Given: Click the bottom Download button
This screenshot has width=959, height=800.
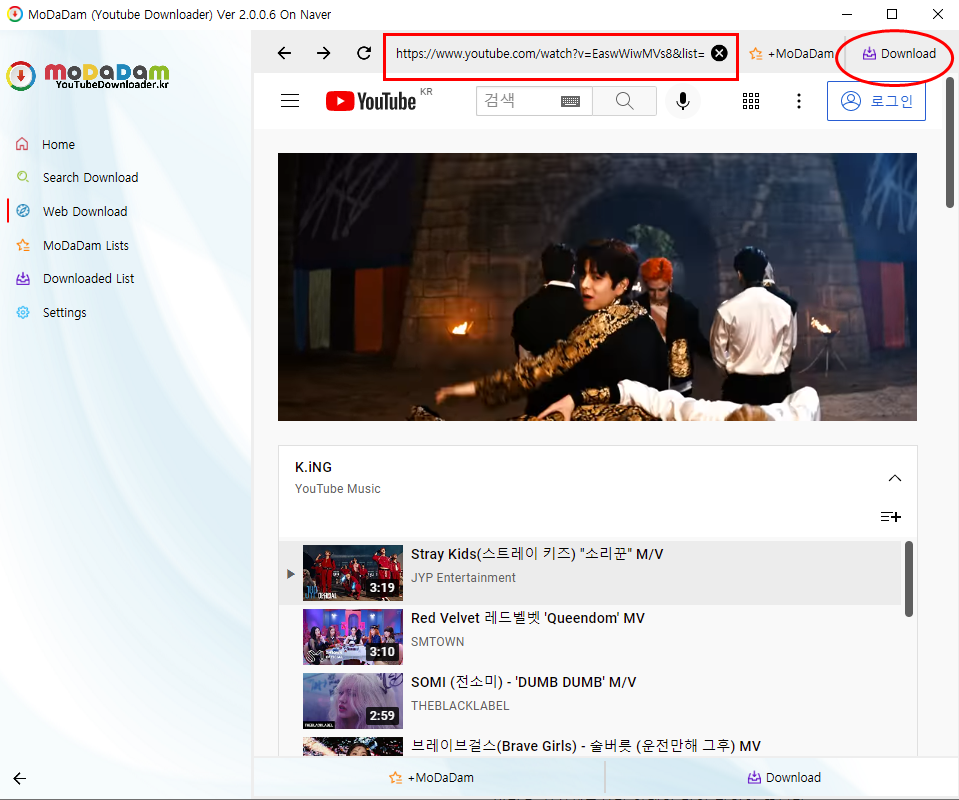Looking at the screenshot, I should point(784,777).
